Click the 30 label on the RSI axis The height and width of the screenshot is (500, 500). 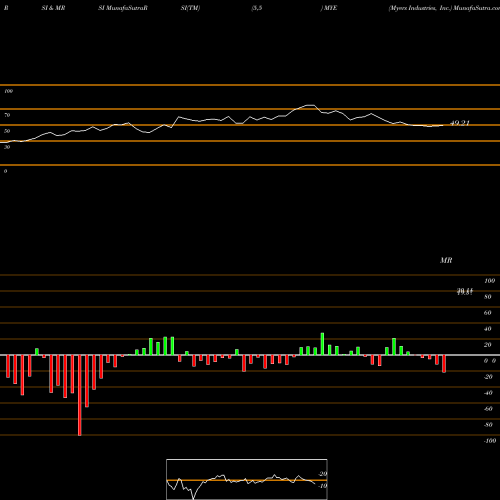point(7,147)
